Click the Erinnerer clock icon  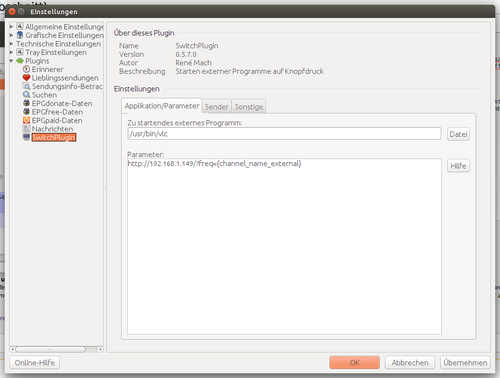tap(26, 69)
